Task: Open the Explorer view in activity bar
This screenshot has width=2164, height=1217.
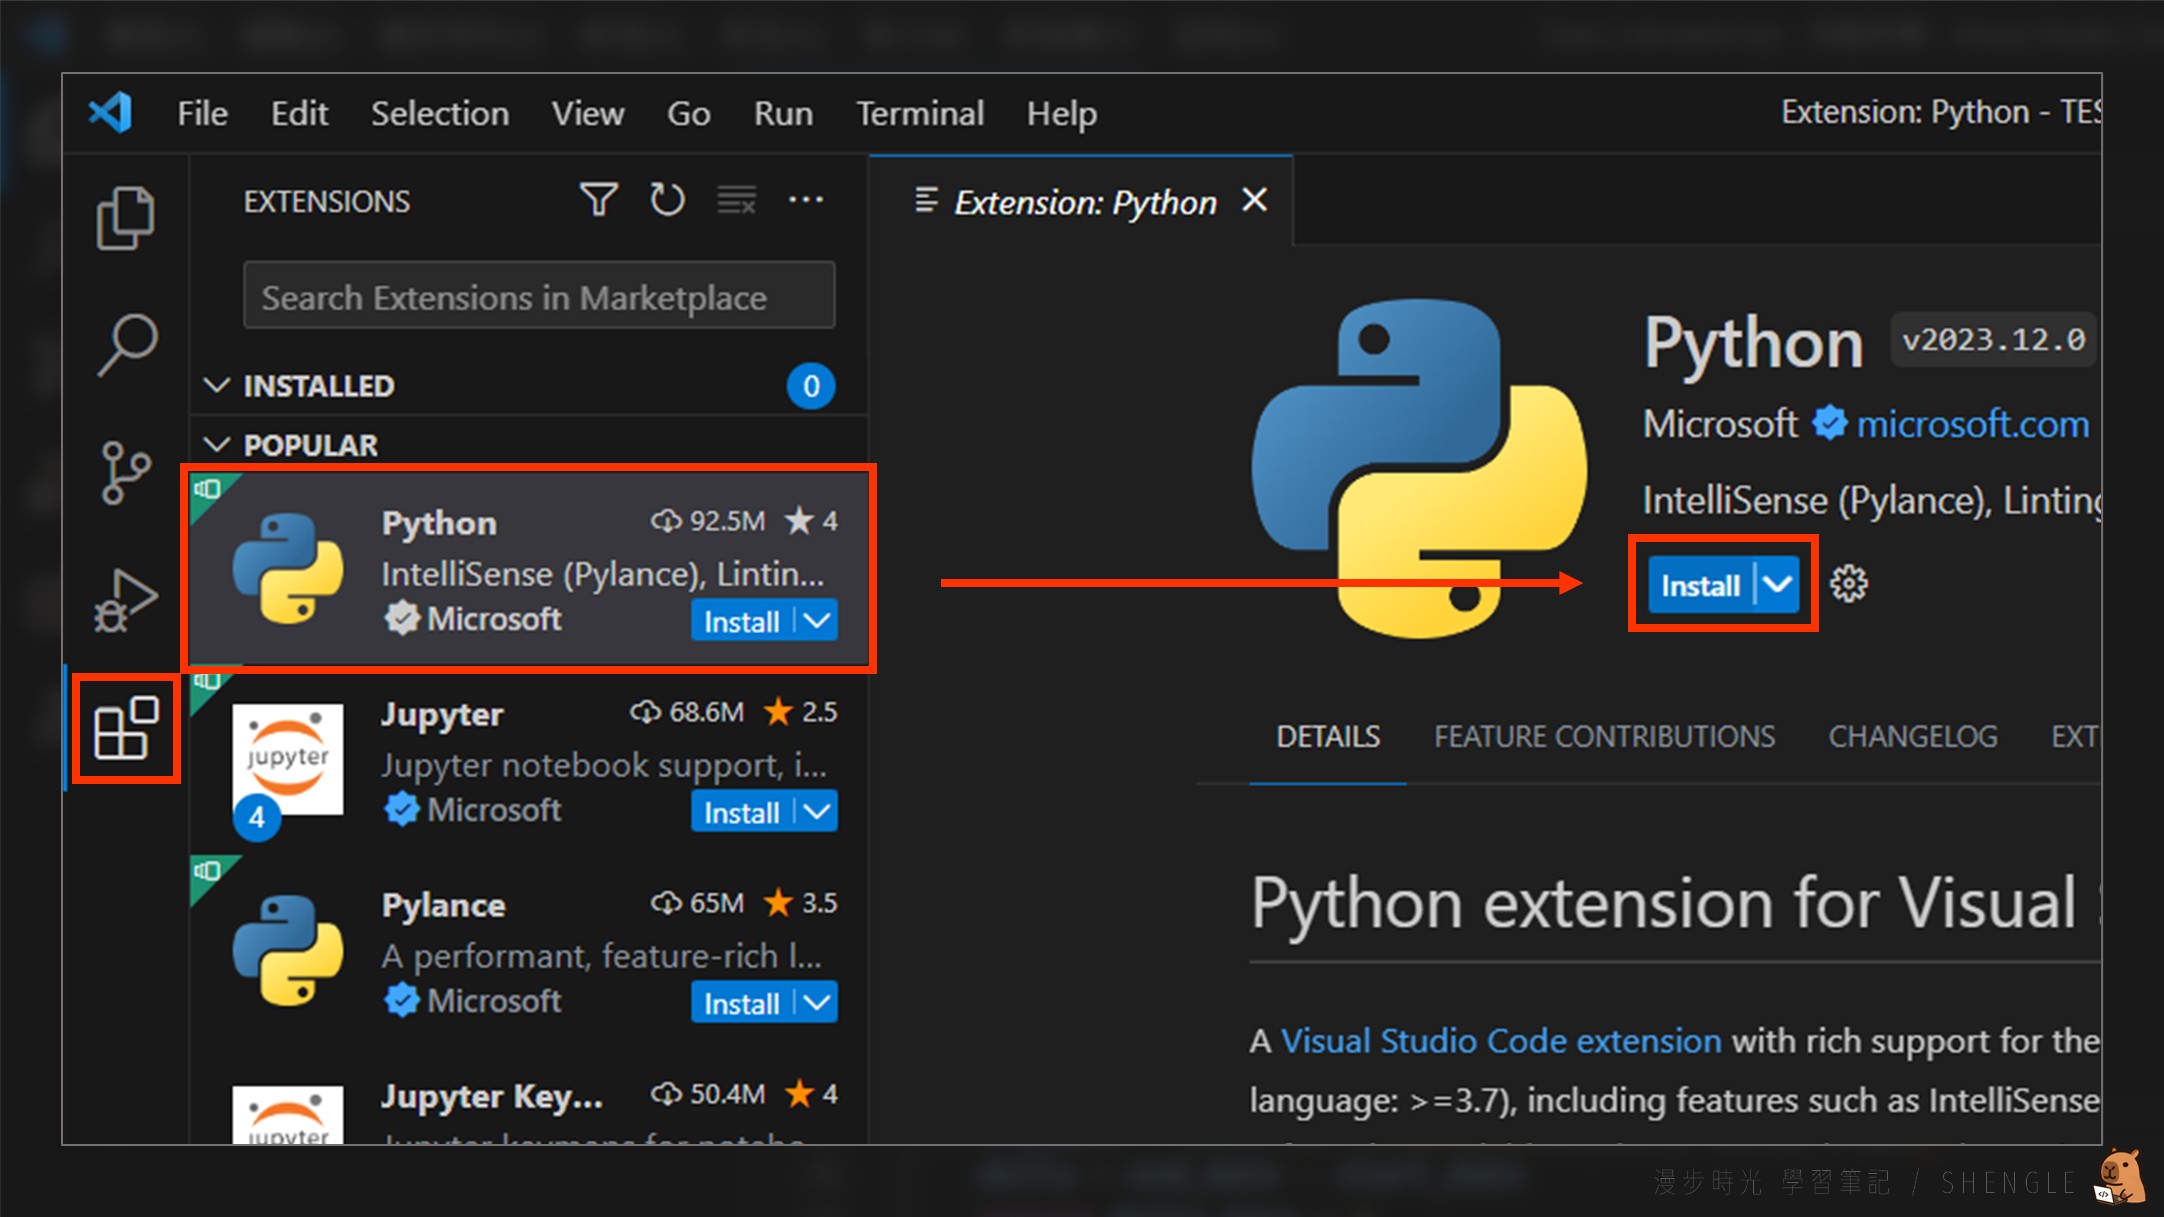Action: pyautogui.click(x=125, y=217)
